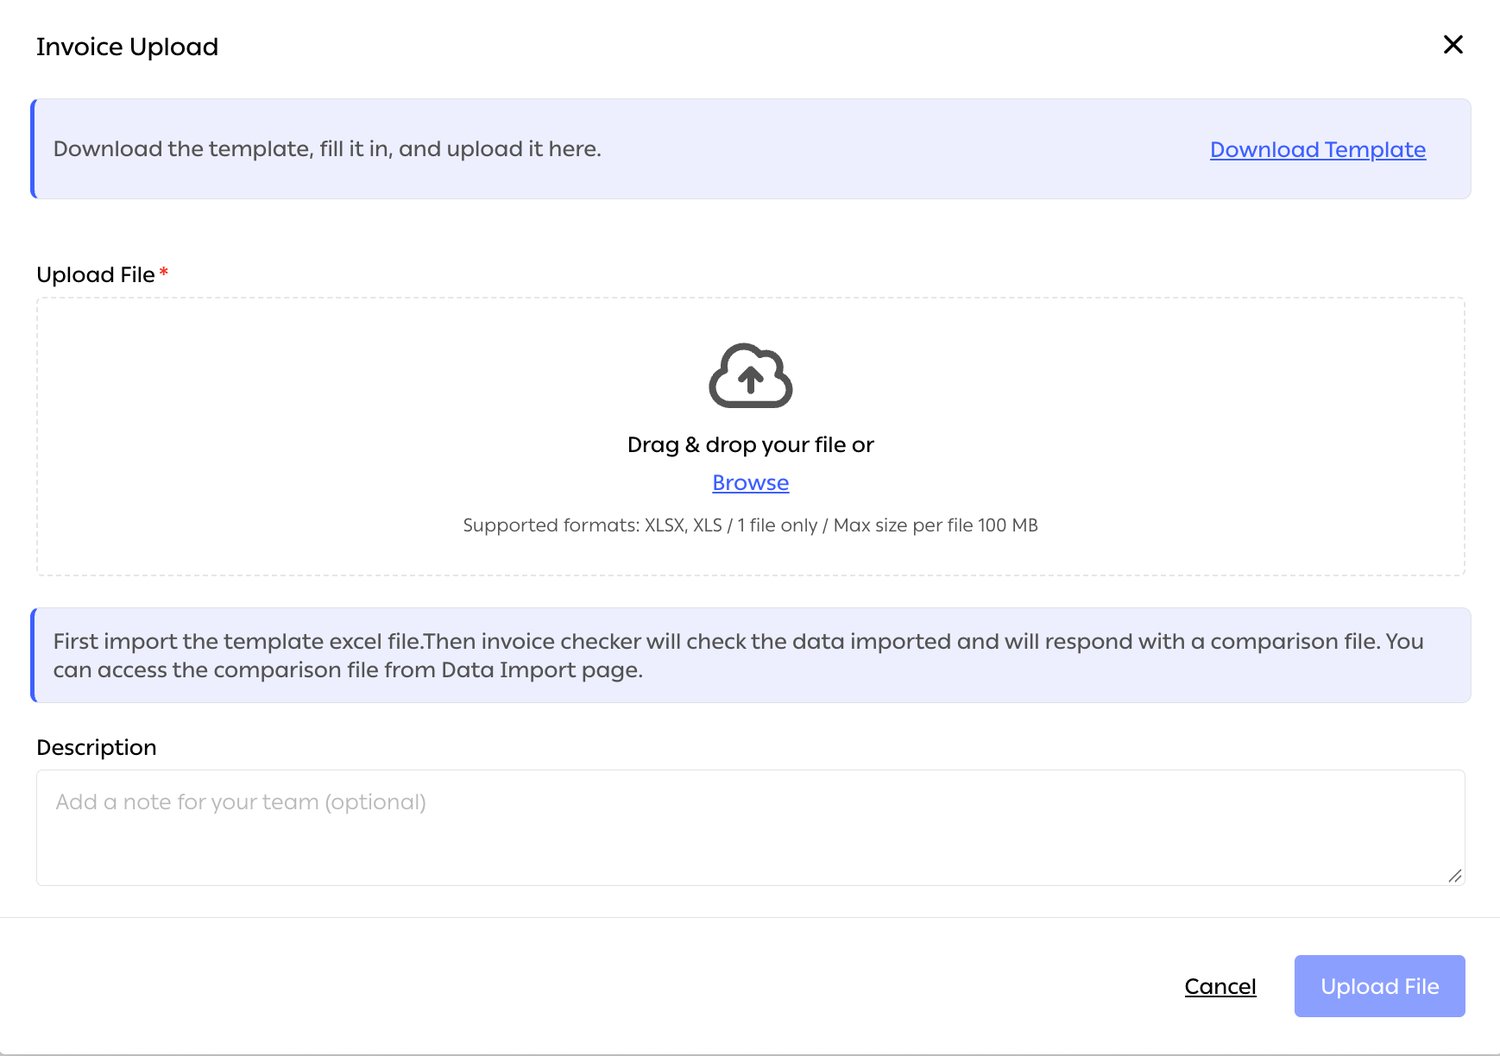Click the textarea resize handle

pyautogui.click(x=1455, y=875)
